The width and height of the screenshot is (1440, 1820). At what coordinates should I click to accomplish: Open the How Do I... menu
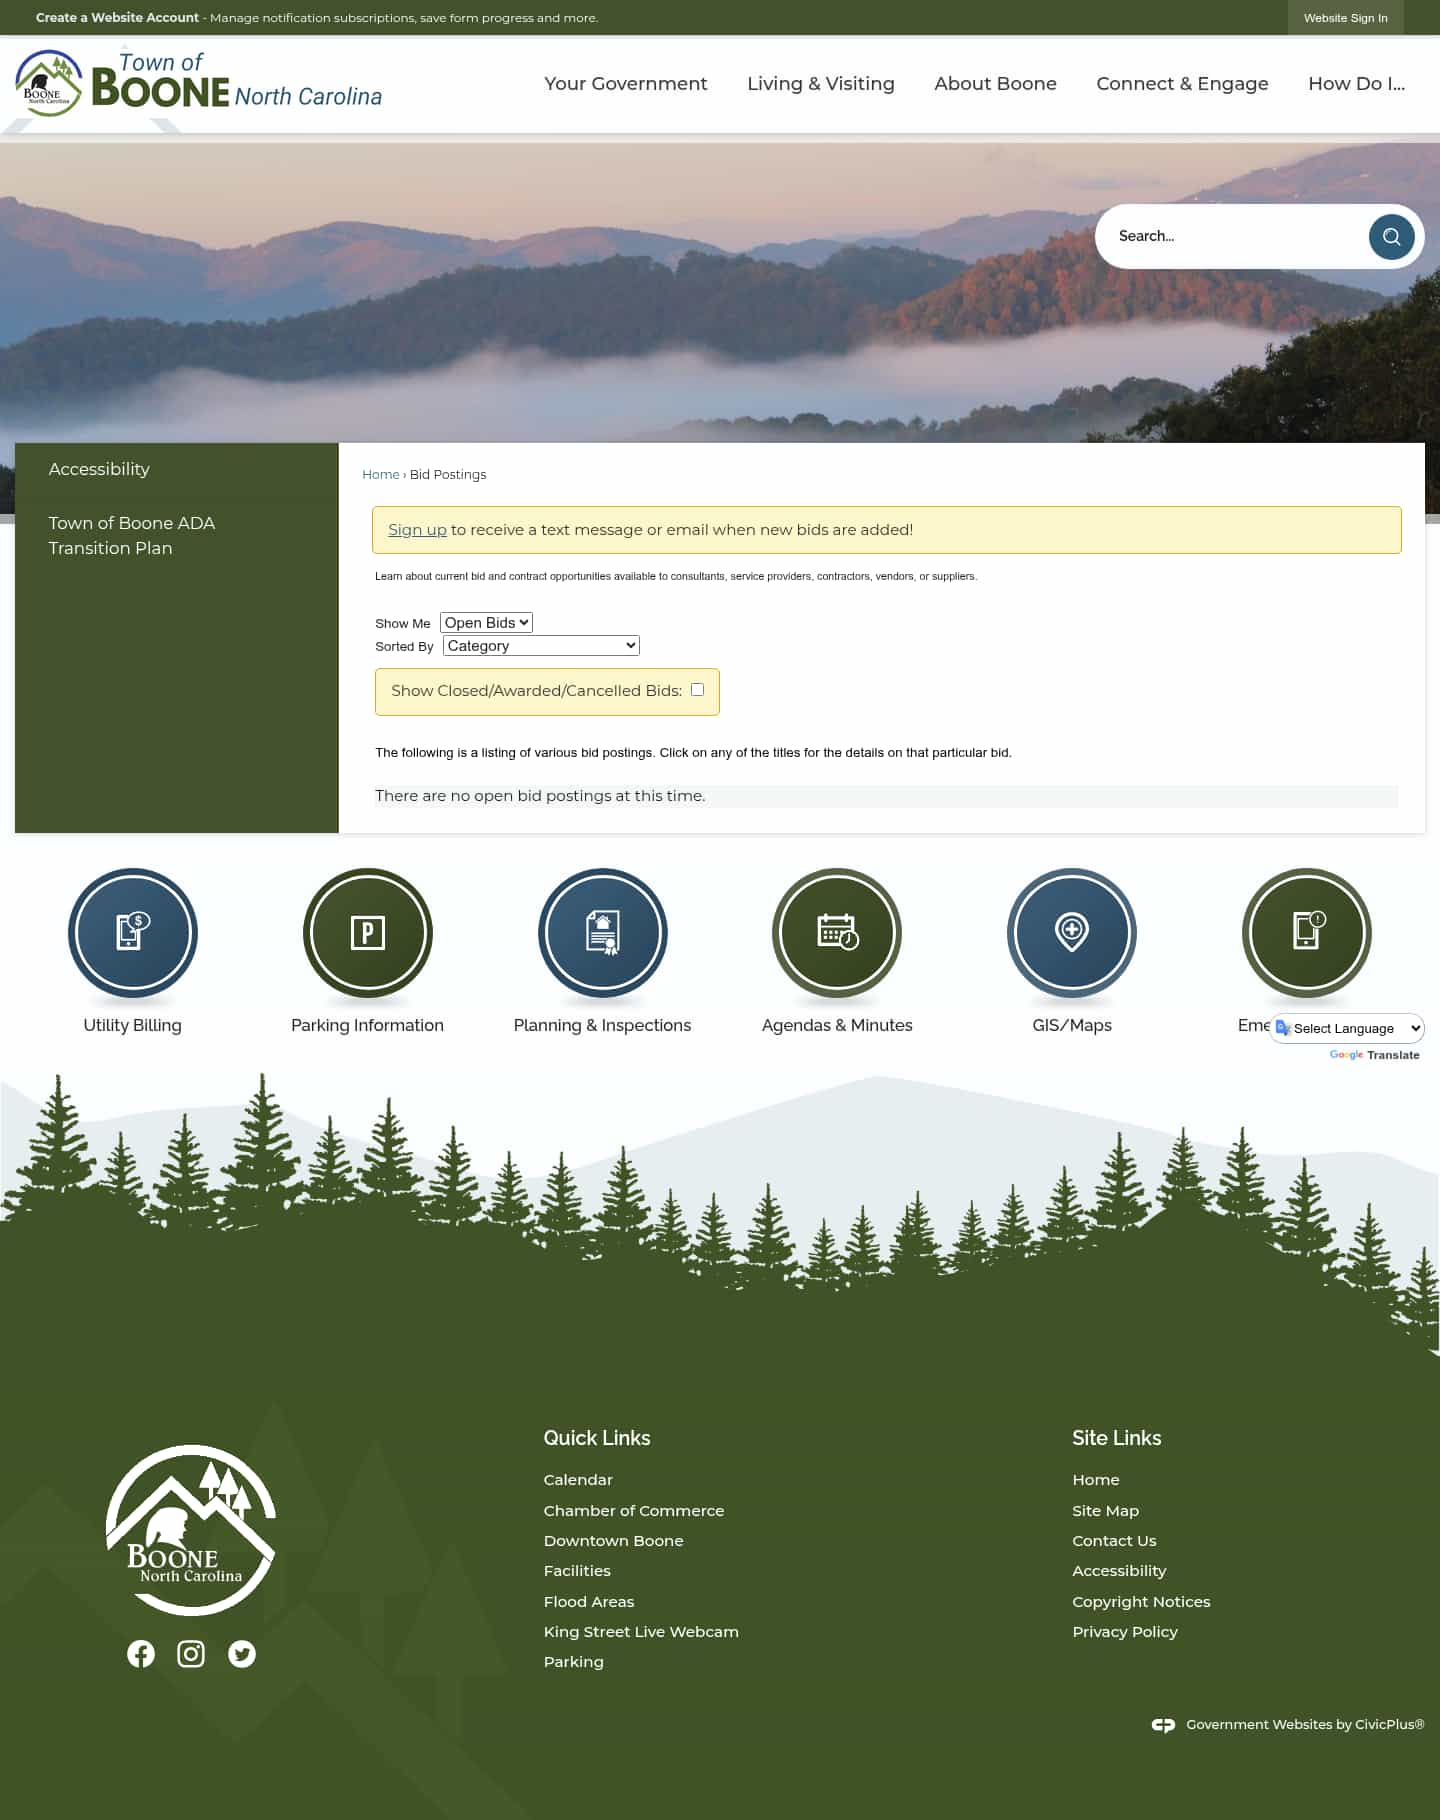(x=1357, y=84)
